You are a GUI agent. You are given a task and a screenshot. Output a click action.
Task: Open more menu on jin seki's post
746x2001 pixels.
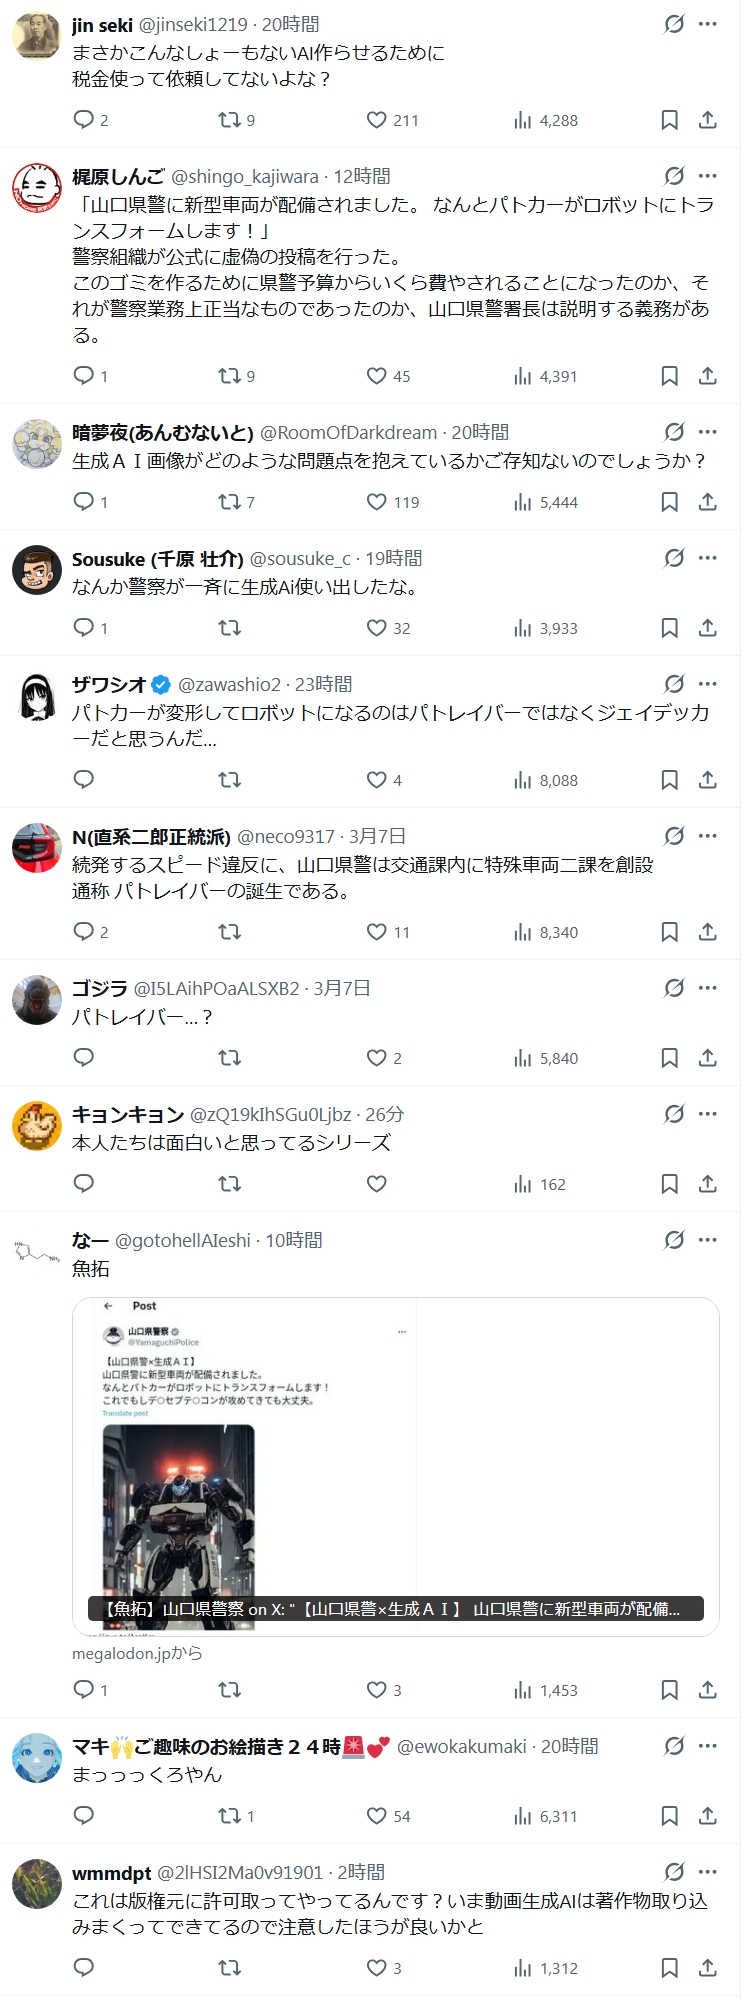[708, 24]
